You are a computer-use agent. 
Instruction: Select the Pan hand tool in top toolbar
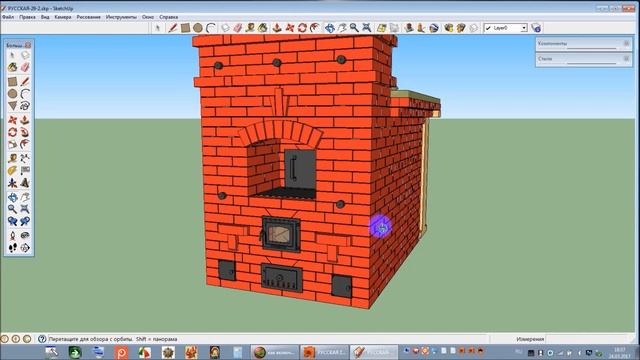(342, 28)
